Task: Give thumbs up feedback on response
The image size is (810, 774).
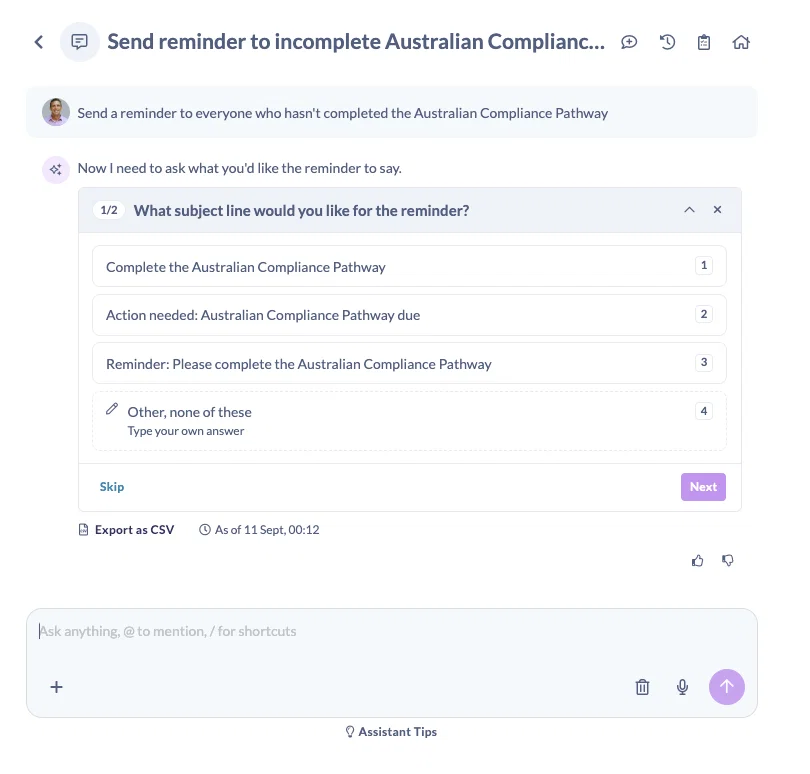Action: click(x=697, y=561)
